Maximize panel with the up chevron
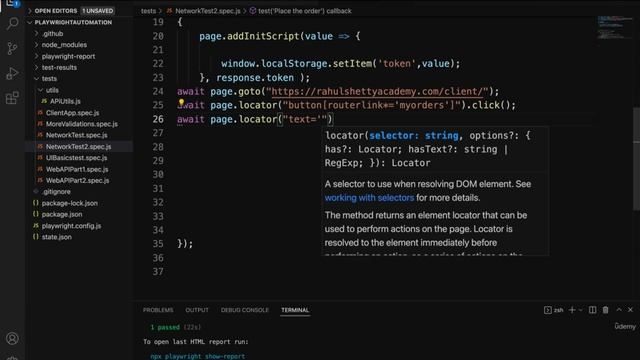The image size is (640, 360). coord(619,310)
